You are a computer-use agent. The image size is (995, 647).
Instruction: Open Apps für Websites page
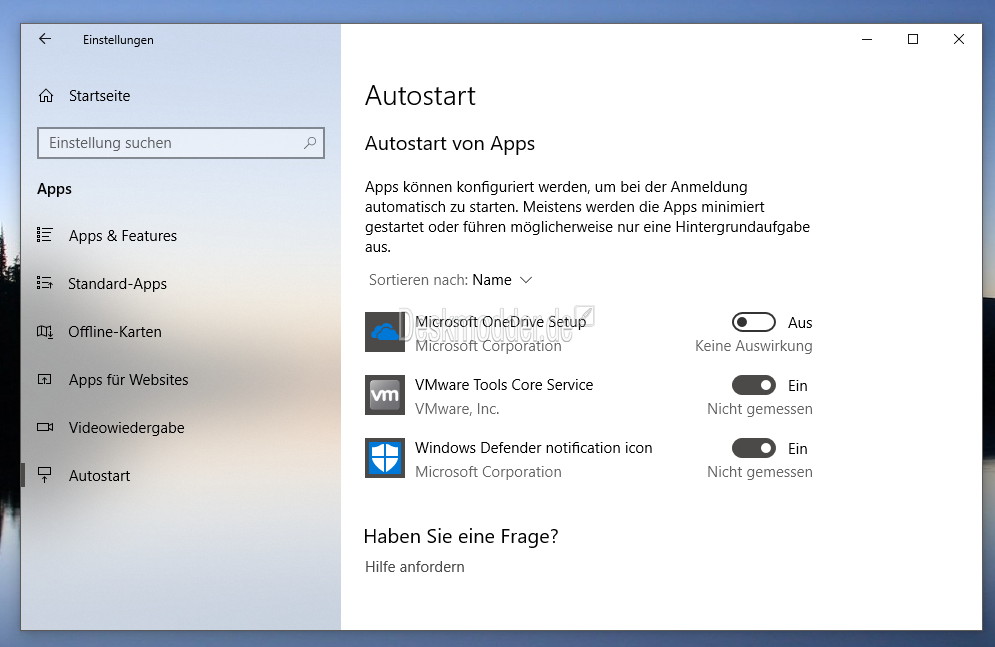click(x=128, y=379)
